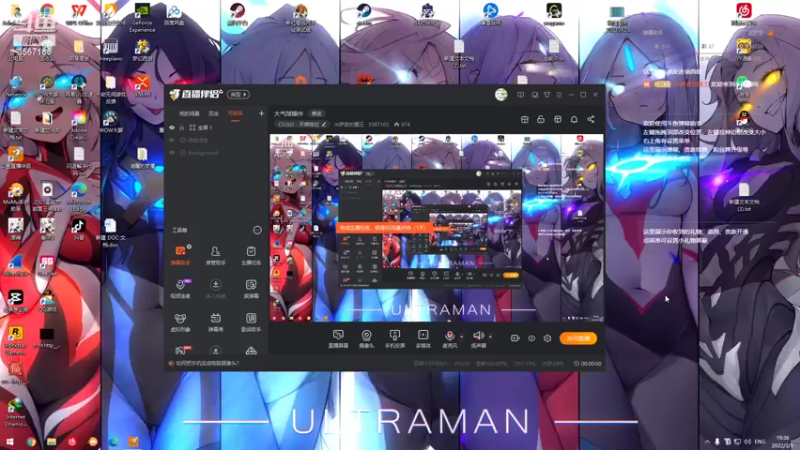This screenshot has height=450, width=800.
Task: Click the 00:00:00 stream timer
Action: [588, 364]
